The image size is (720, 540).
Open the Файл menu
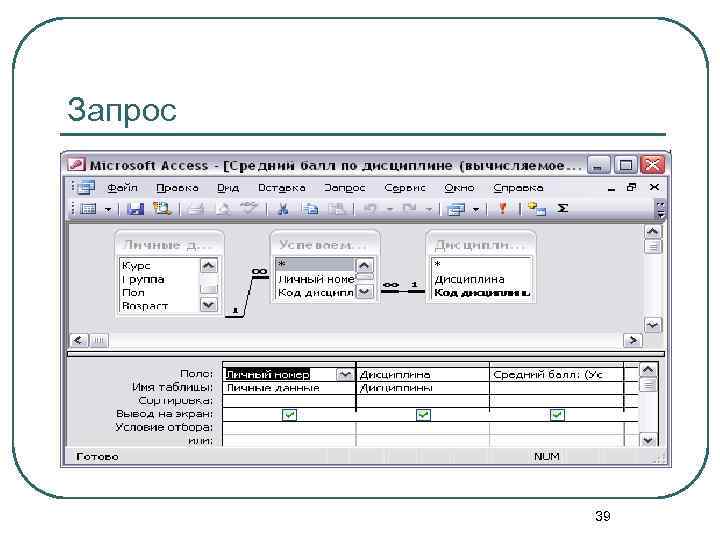click(x=122, y=188)
